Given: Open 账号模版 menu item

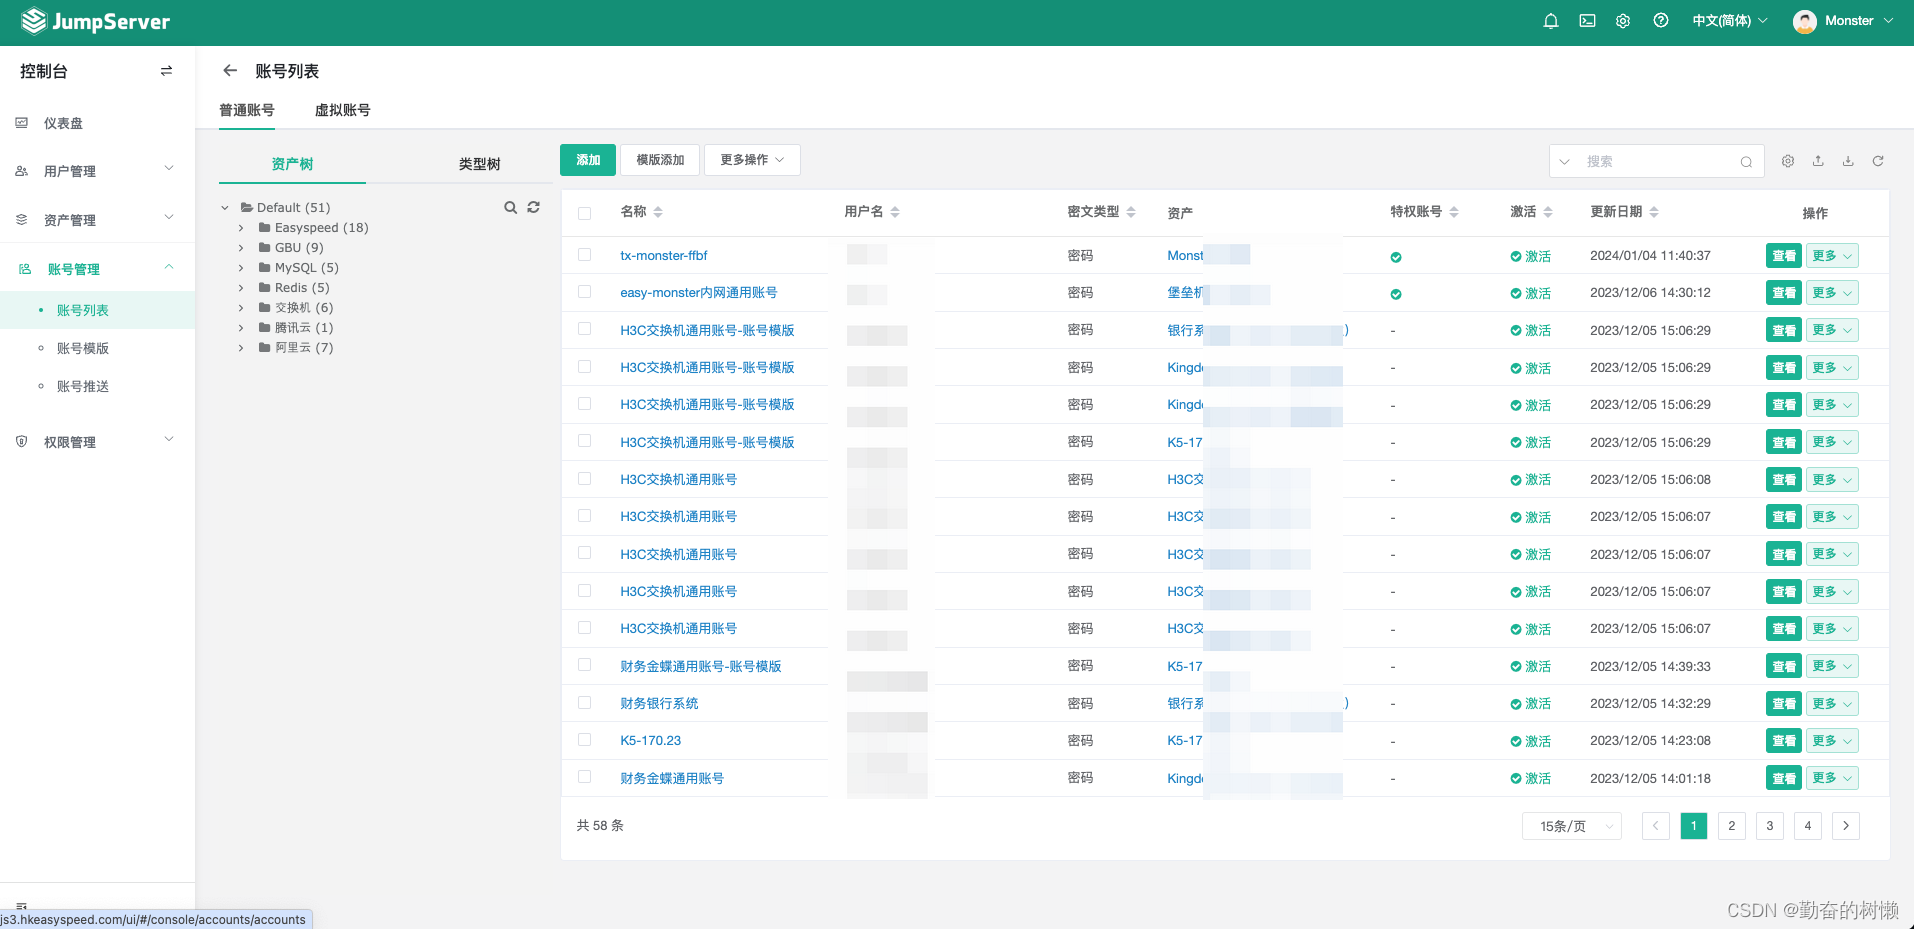Looking at the screenshot, I should (x=83, y=348).
